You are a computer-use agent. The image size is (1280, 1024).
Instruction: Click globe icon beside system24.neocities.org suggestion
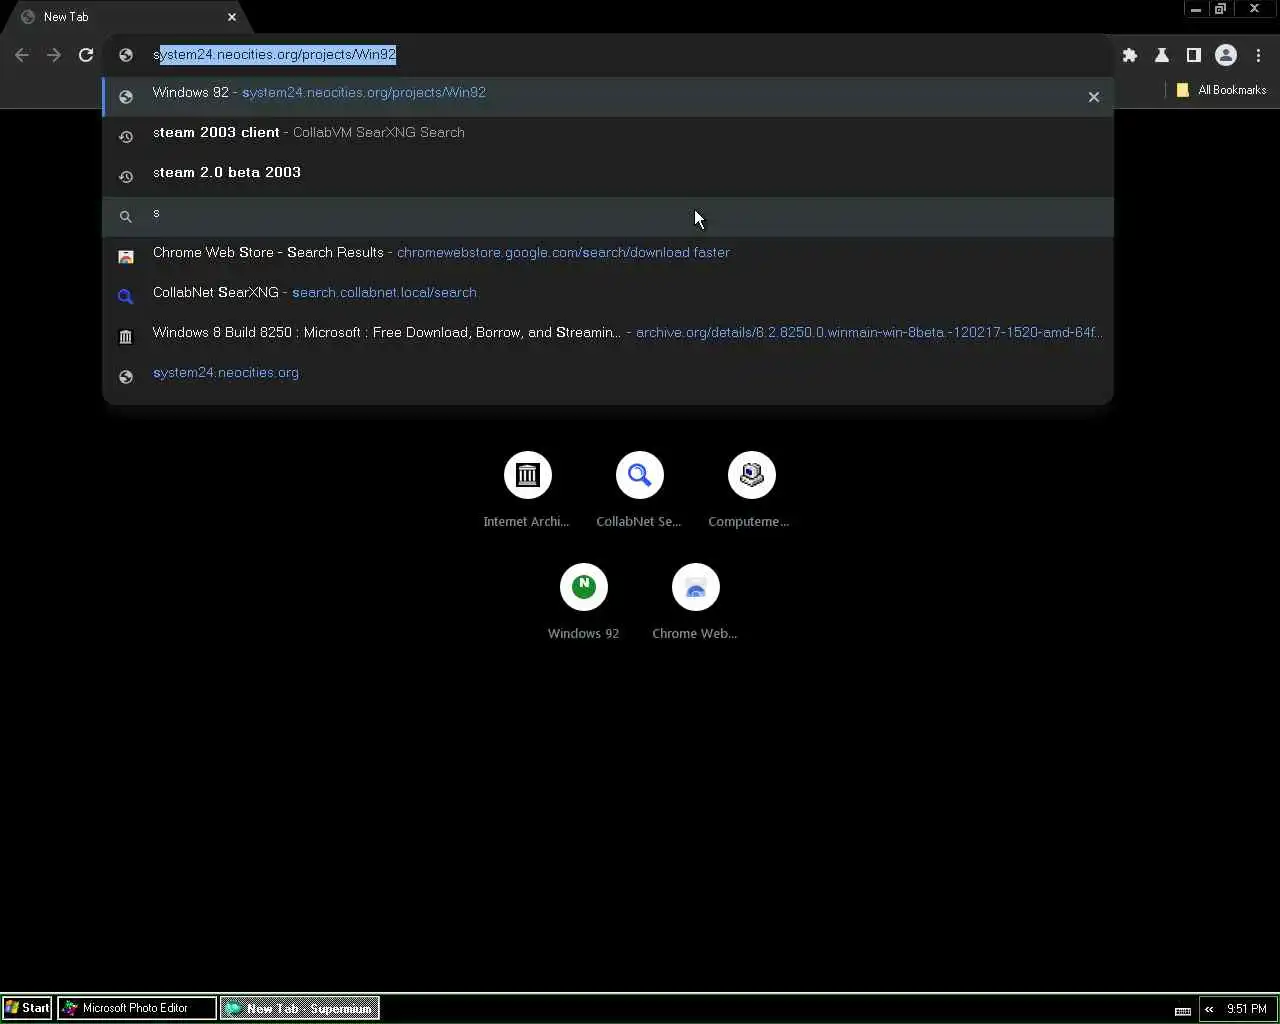(x=126, y=377)
